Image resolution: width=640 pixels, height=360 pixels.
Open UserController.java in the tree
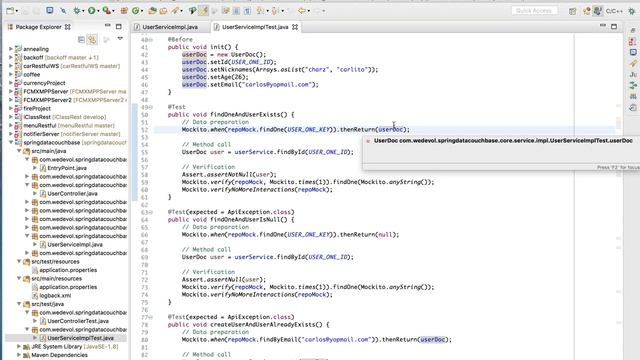[72, 193]
